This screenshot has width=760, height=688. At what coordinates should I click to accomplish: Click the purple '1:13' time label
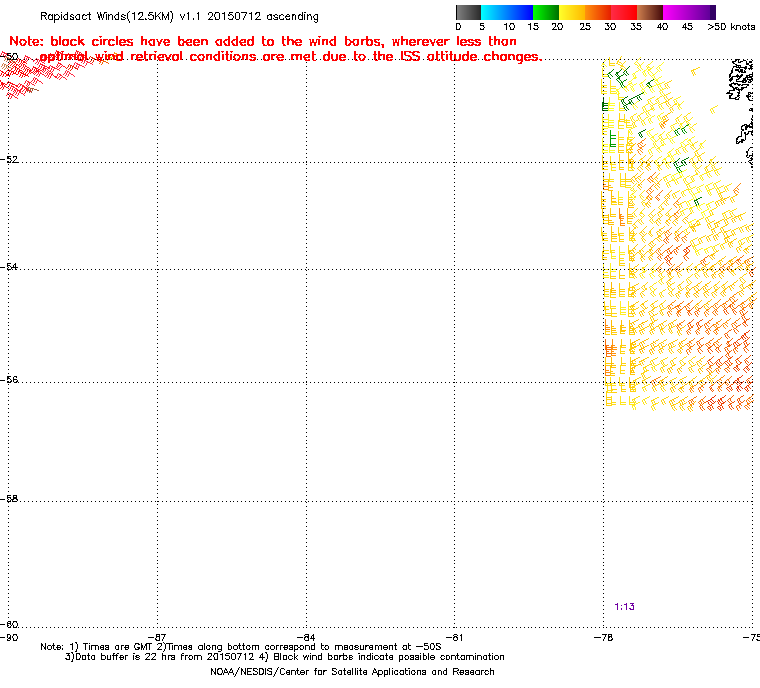tap(624, 607)
